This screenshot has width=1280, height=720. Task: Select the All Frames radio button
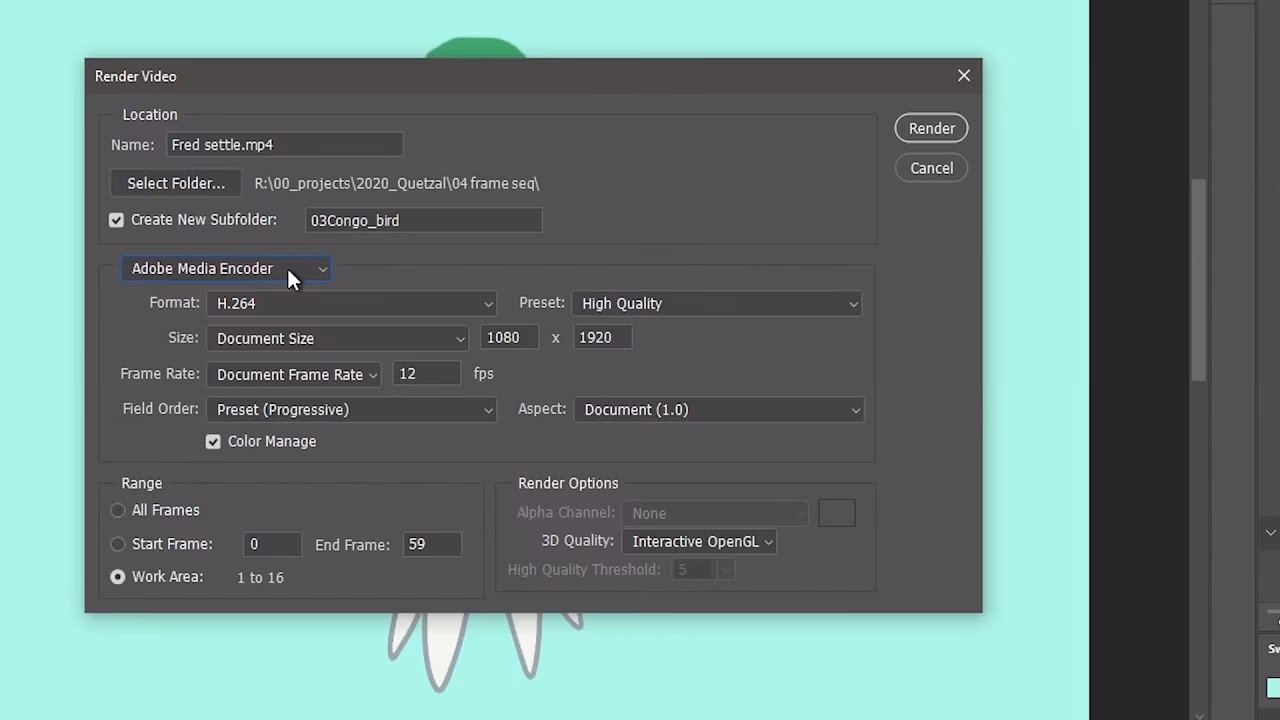(x=117, y=510)
